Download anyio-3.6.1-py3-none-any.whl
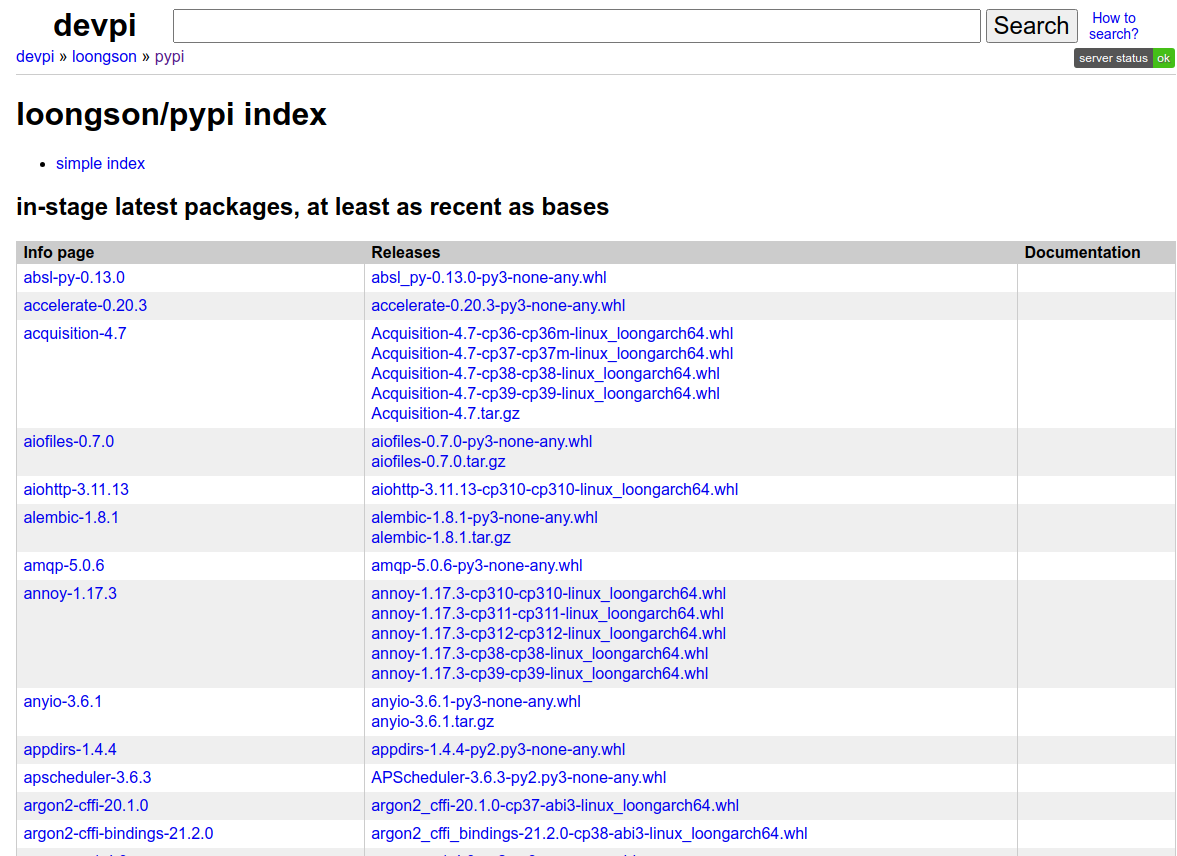Viewport: 1177px width, 856px height. 475,701
